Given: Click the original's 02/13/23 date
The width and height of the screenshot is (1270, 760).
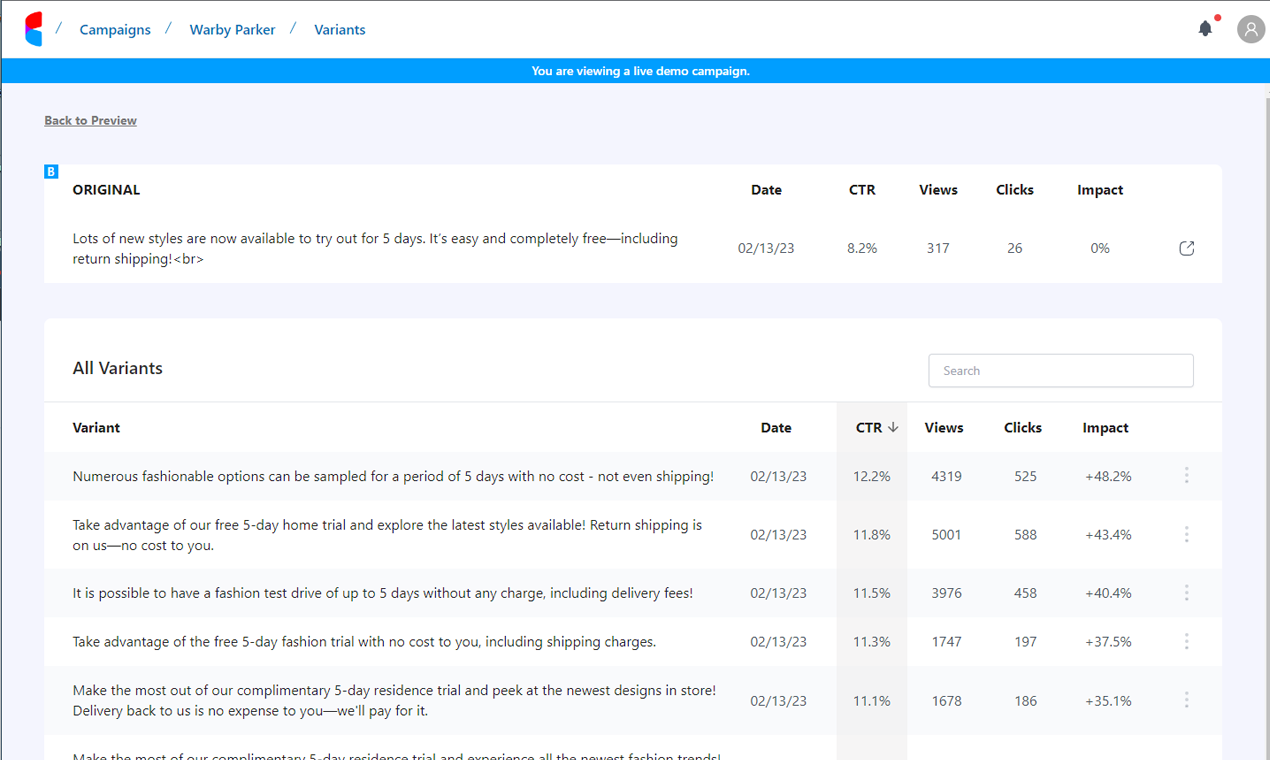Looking at the screenshot, I should tap(766, 248).
